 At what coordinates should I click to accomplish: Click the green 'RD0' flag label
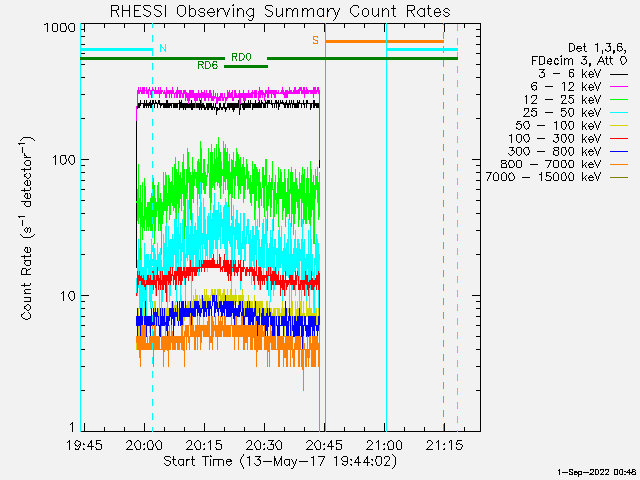[241, 57]
